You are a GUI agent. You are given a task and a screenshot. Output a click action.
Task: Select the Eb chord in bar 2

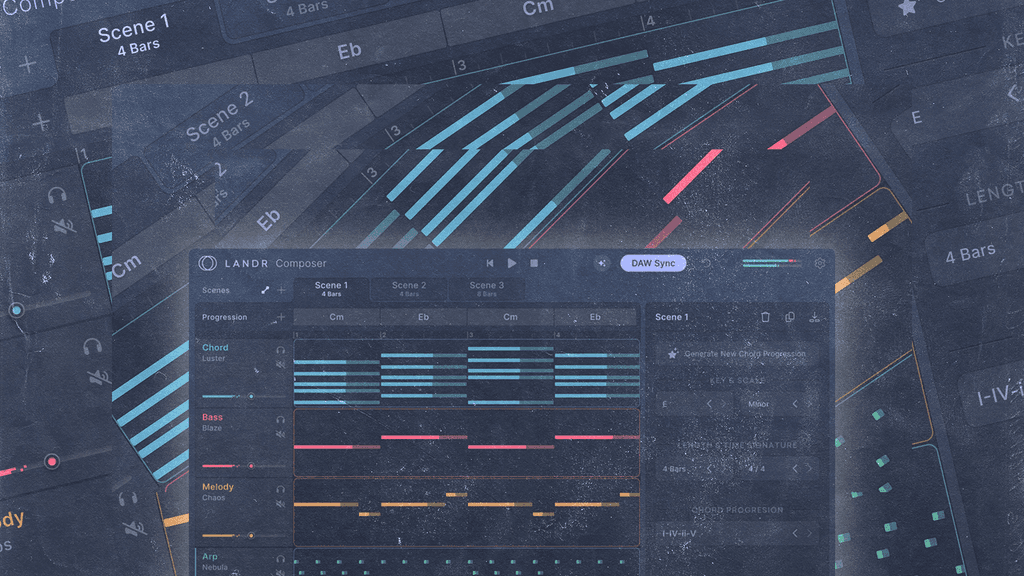point(423,317)
